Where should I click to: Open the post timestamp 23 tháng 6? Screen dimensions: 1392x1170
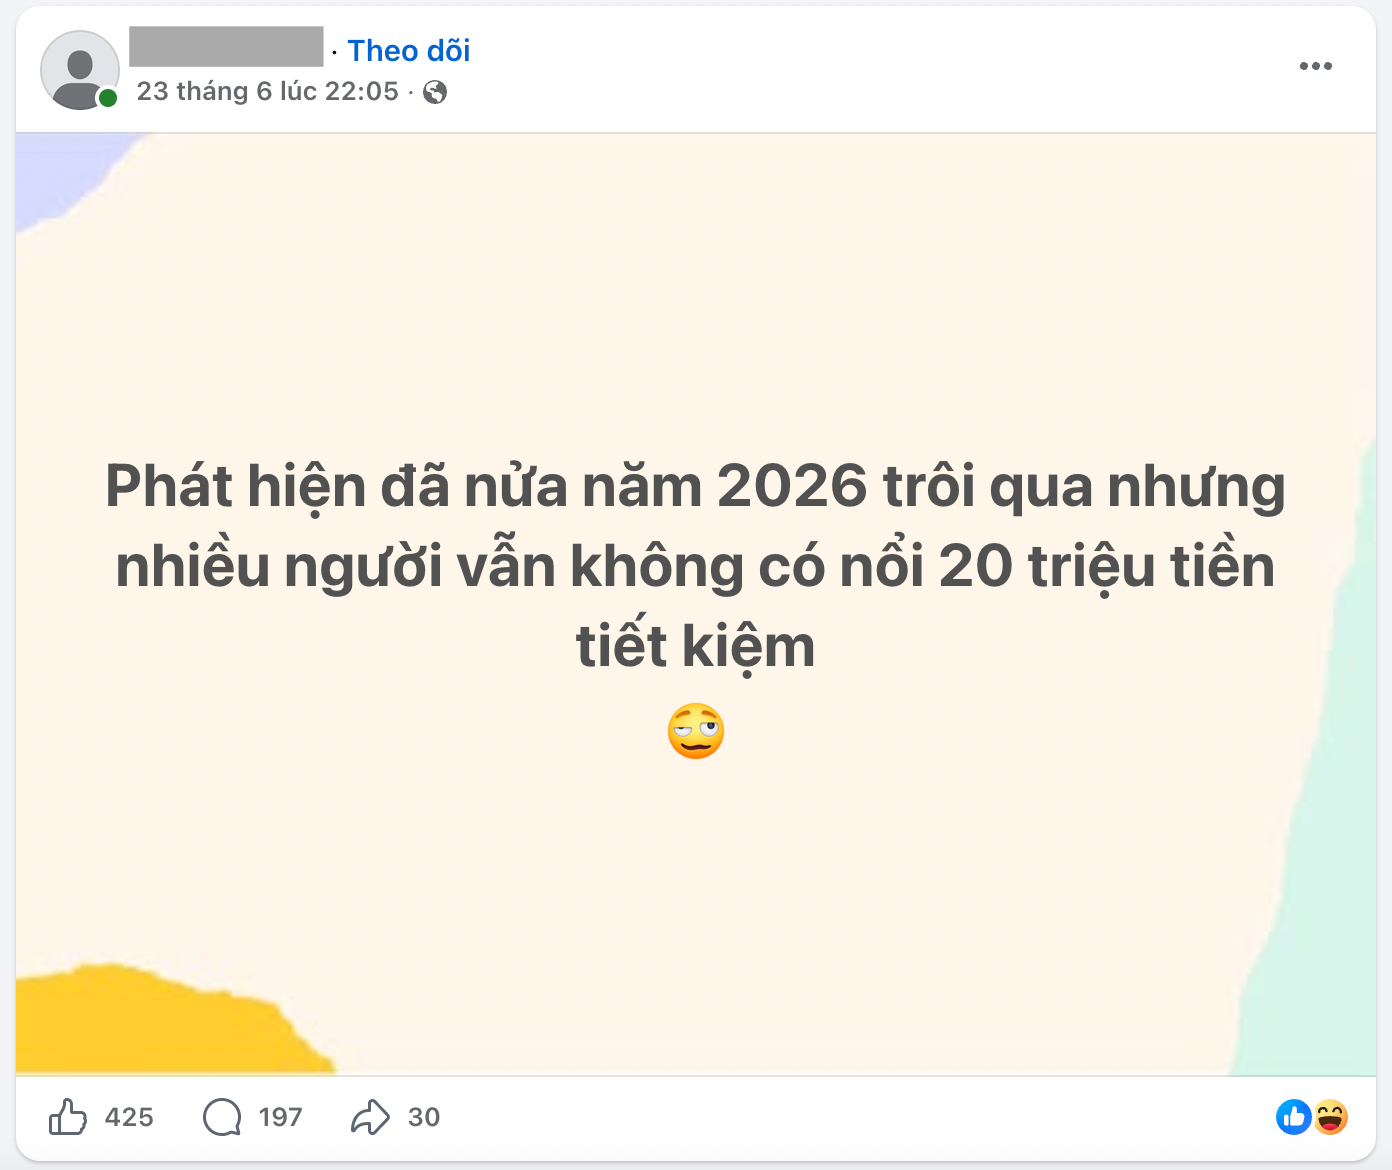[267, 91]
